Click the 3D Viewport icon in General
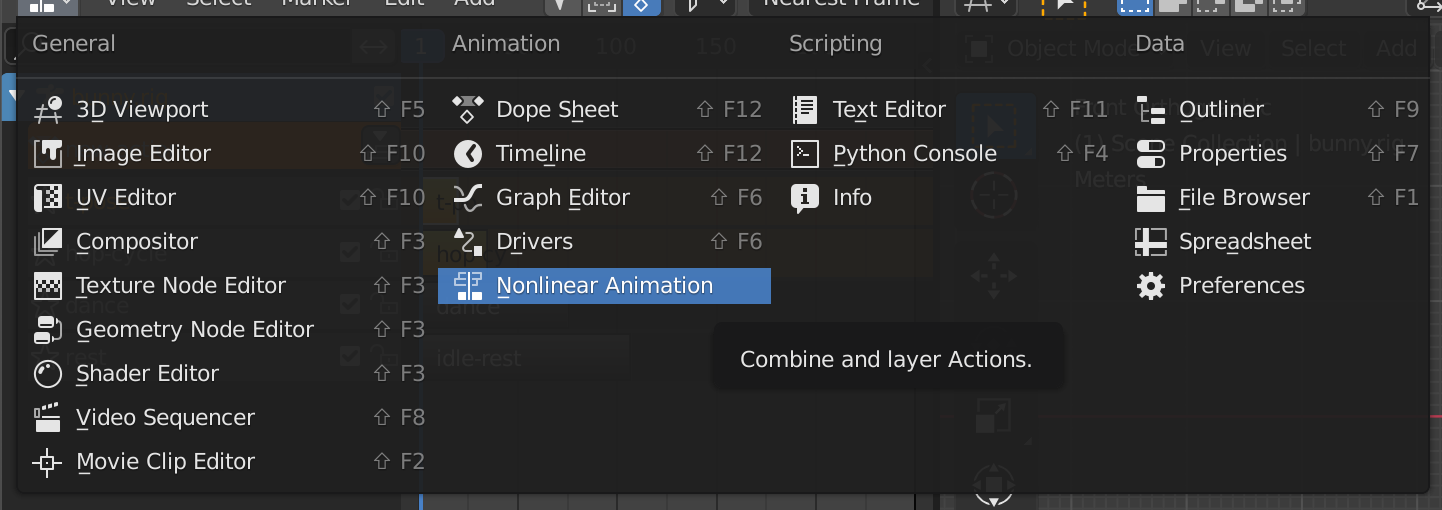1442x510 pixels. pos(48,110)
